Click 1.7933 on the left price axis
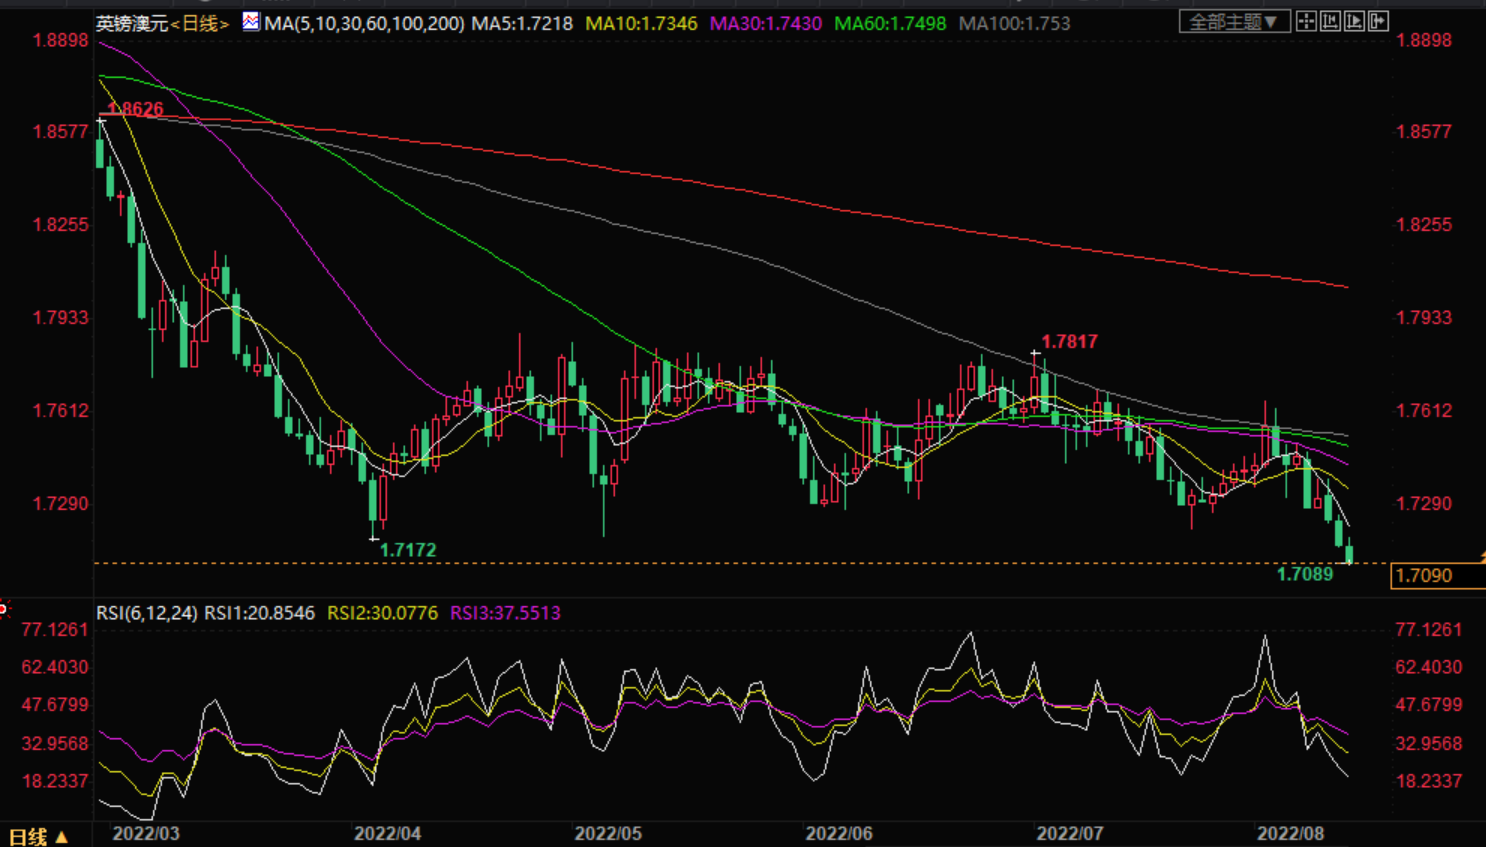Screen dimensions: 1486x847 pos(61,317)
